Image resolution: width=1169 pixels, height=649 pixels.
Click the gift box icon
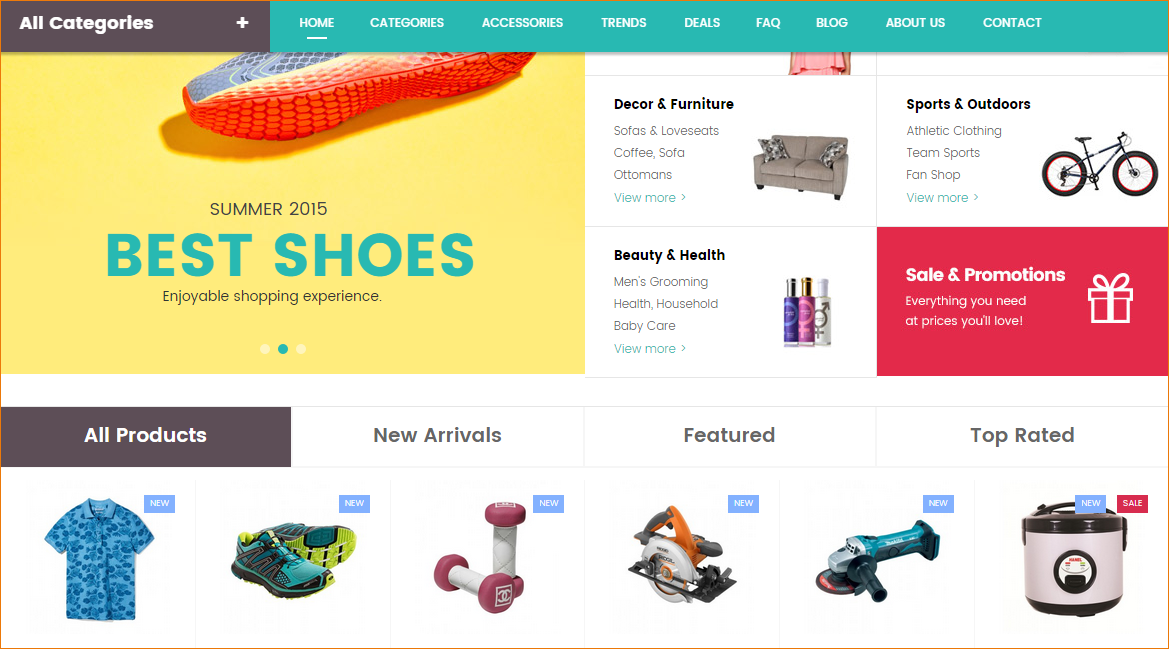click(x=1110, y=298)
